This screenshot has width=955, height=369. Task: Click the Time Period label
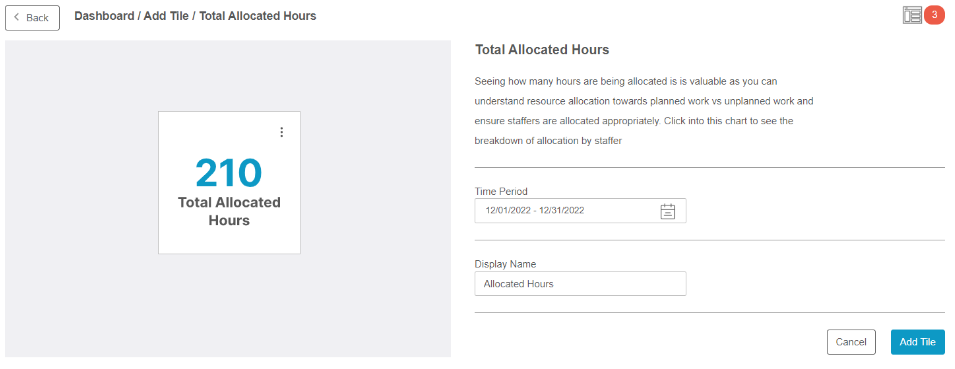(x=501, y=191)
